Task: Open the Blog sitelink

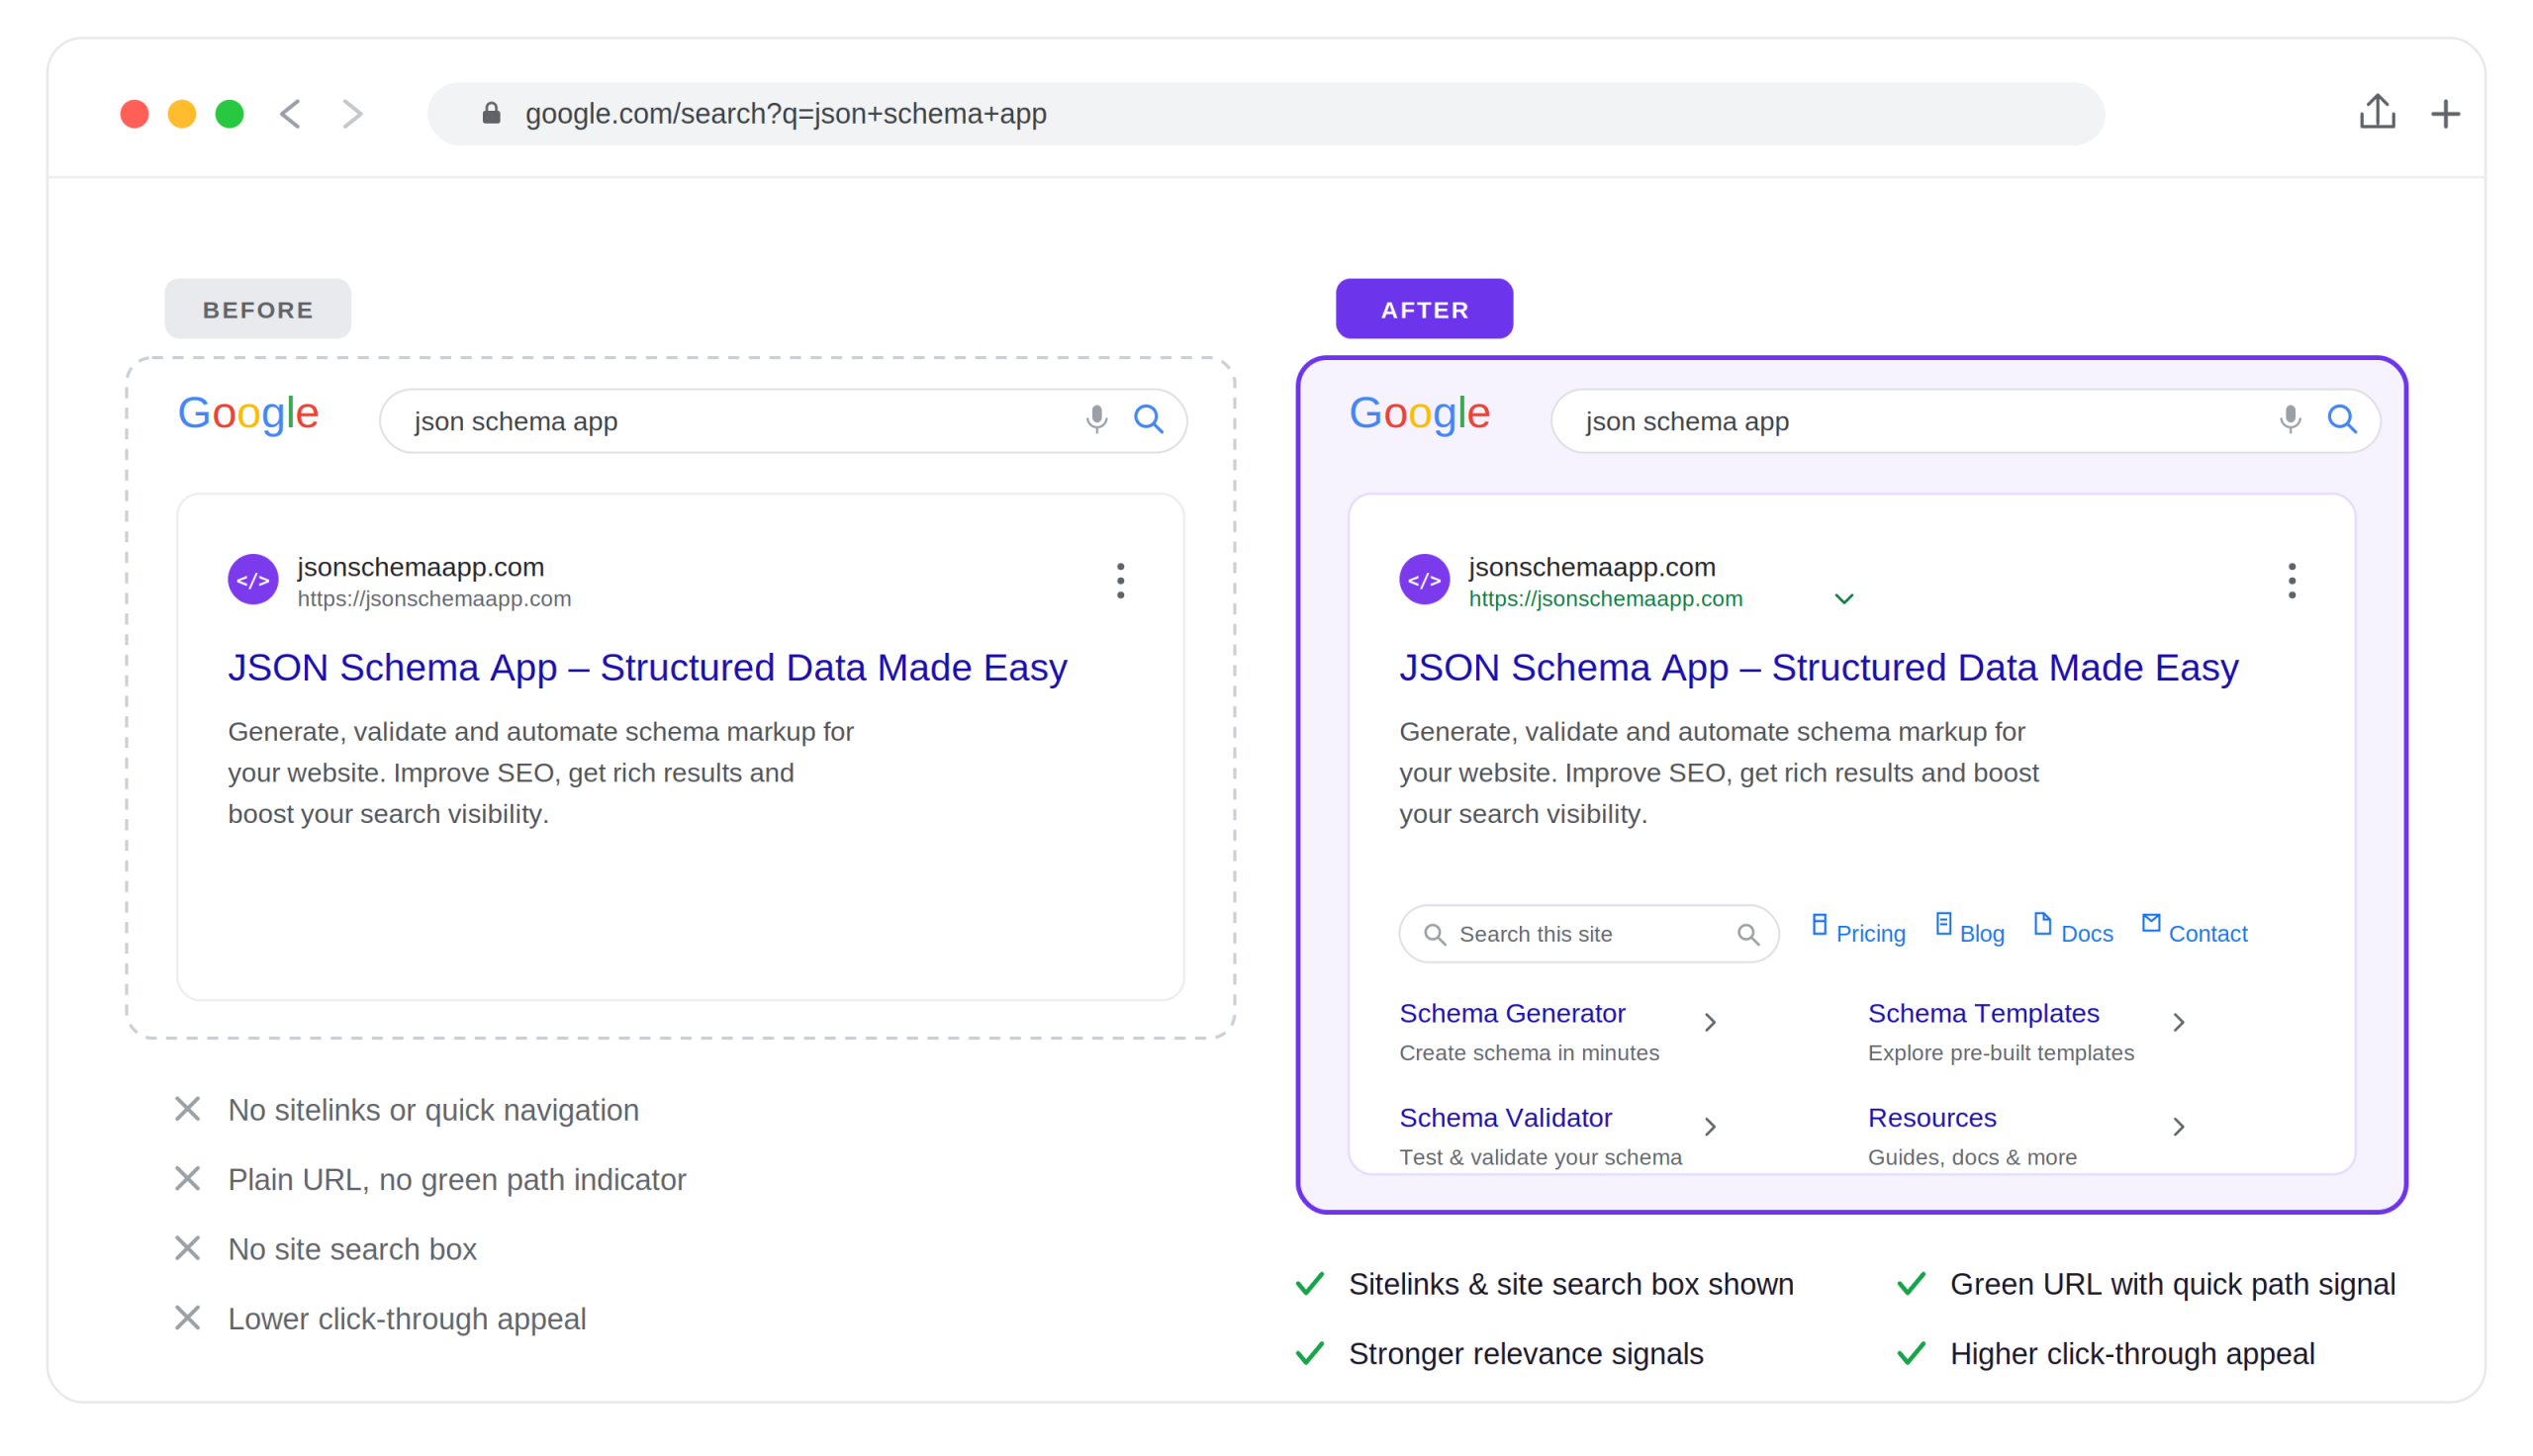Action: point(1981,934)
